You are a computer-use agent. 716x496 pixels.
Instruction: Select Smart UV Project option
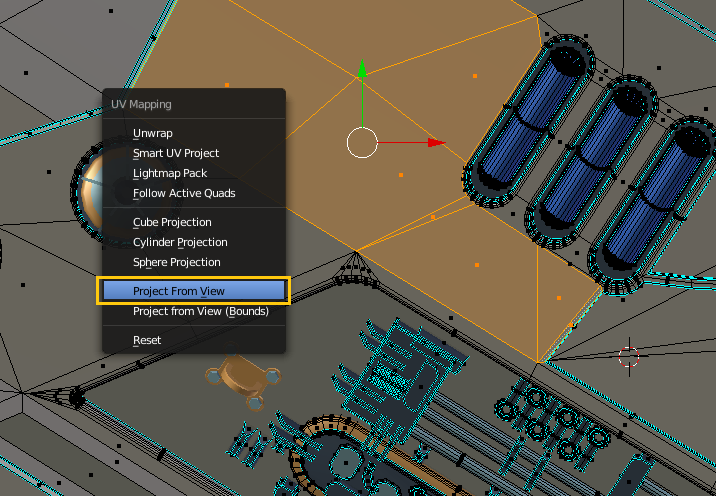click(x=194, y=153)
